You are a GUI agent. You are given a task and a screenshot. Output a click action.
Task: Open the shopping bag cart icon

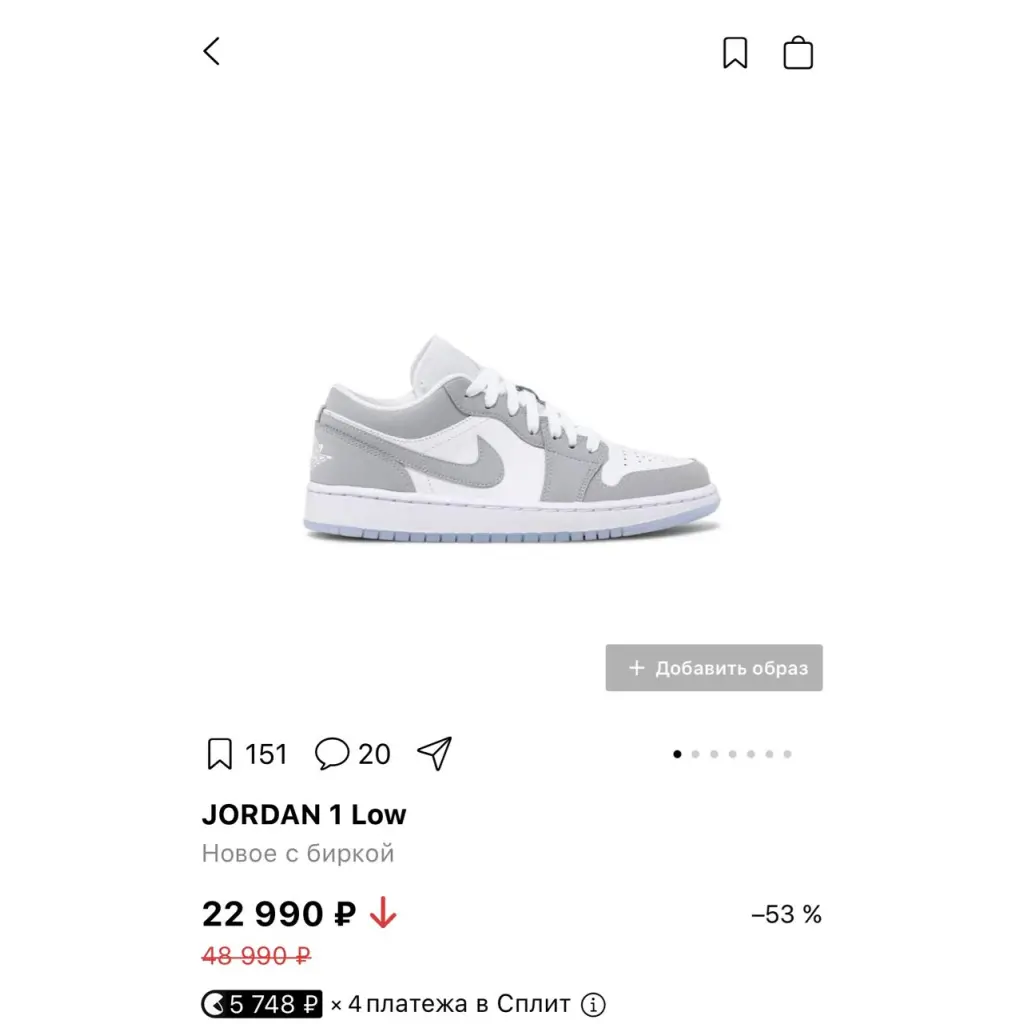pyautogui.click(x=798, y=52)
